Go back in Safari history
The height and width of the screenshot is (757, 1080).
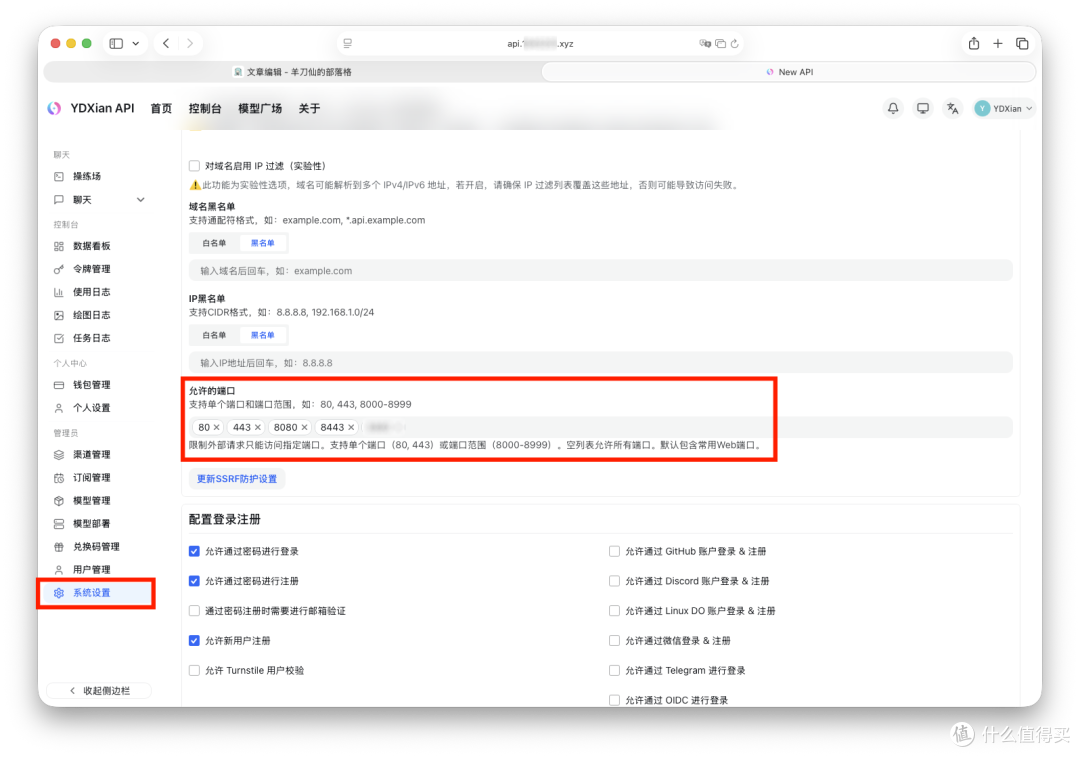point(166,43)
